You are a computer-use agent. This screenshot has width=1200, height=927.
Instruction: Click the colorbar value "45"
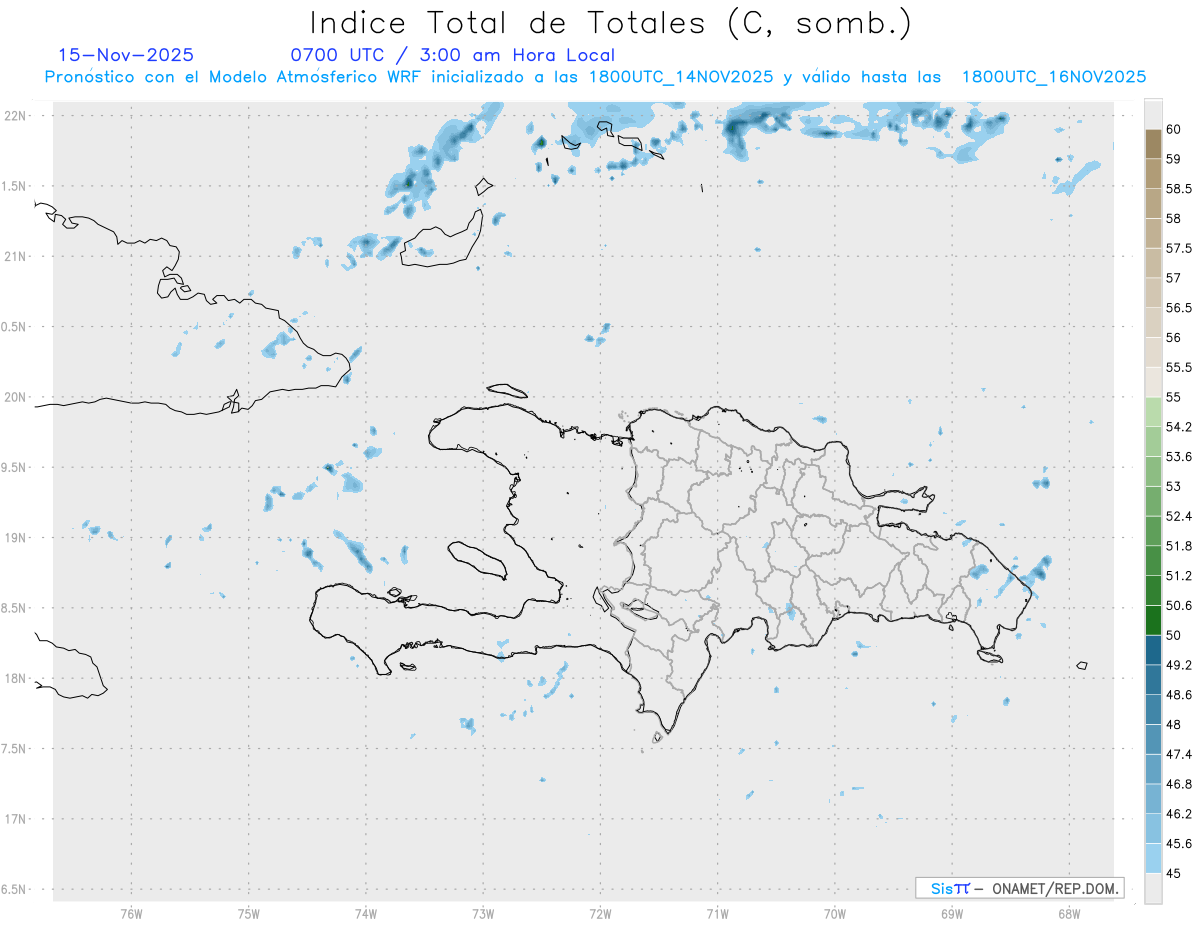pos(1174,873)
